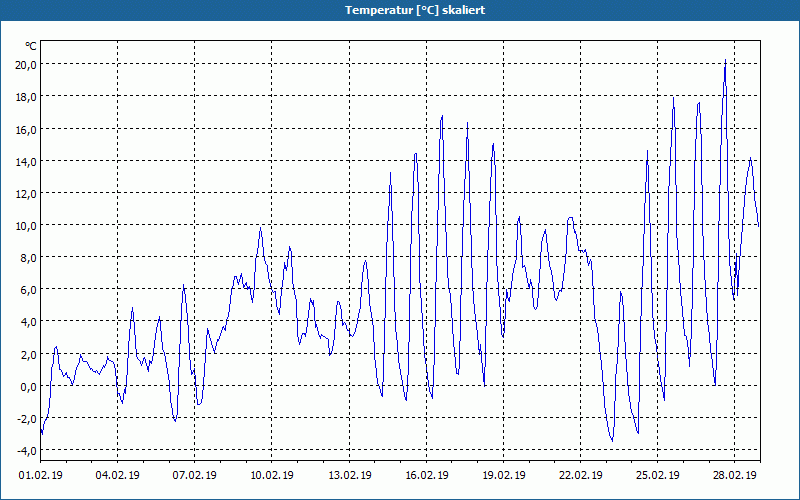Click the 25.02.19 date label

tap(658, 475)
